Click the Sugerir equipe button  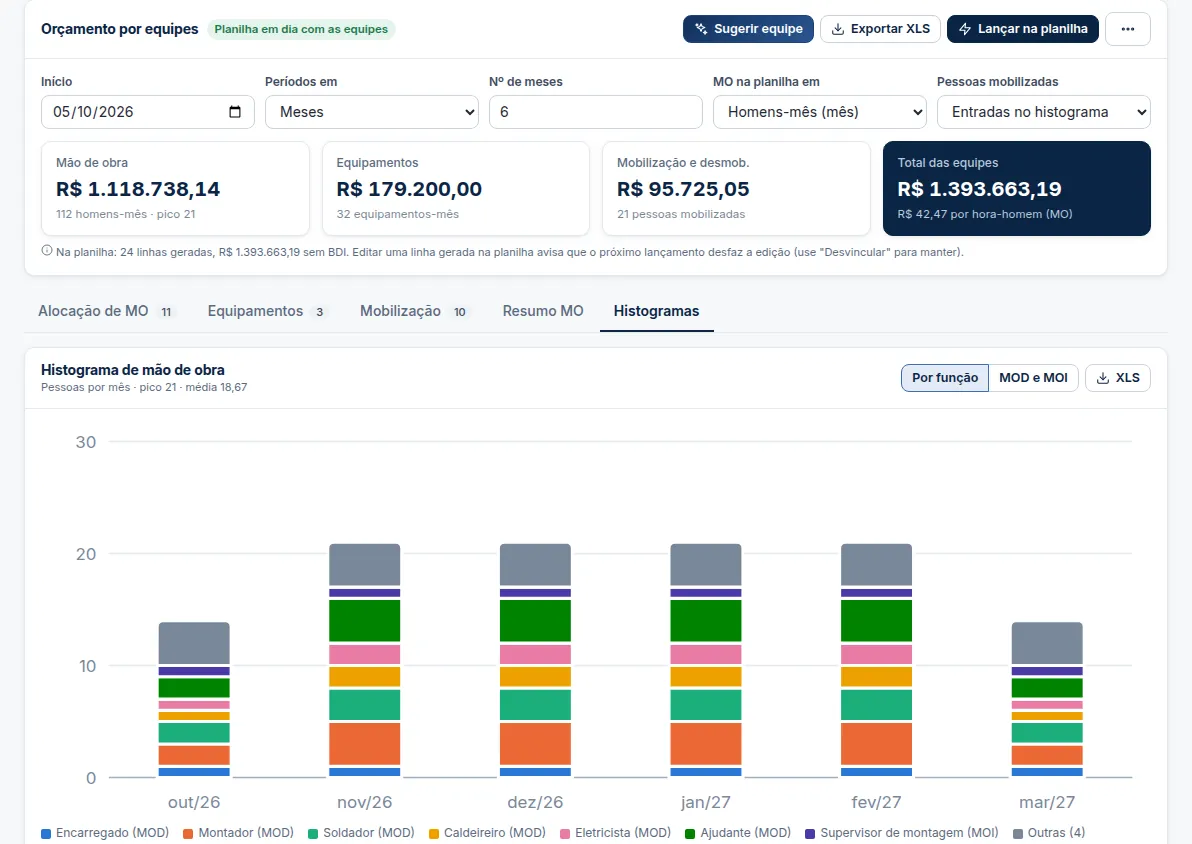[x=748, y=29]
